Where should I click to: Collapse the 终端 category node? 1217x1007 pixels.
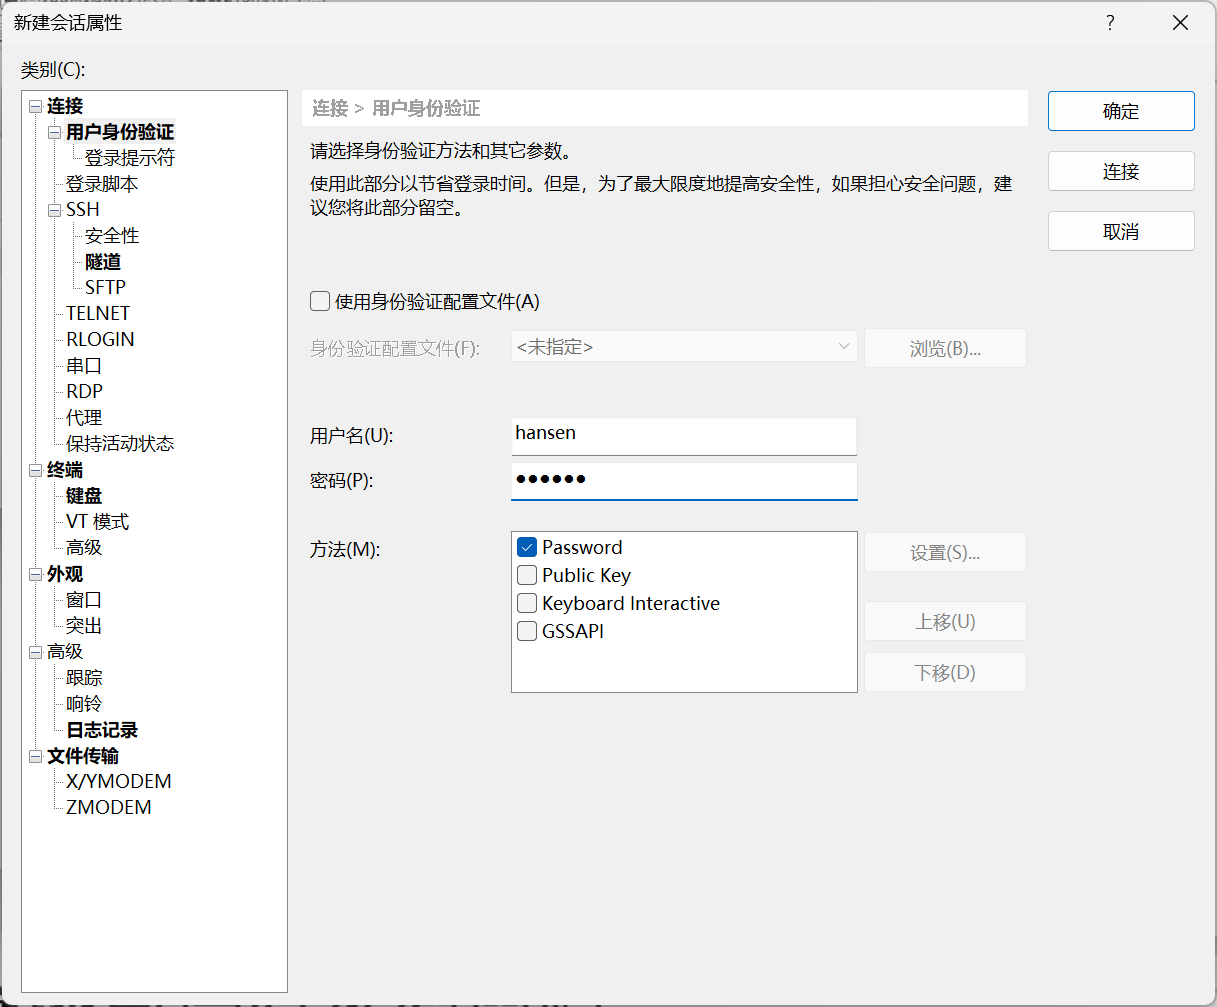(x=36, y=470)
